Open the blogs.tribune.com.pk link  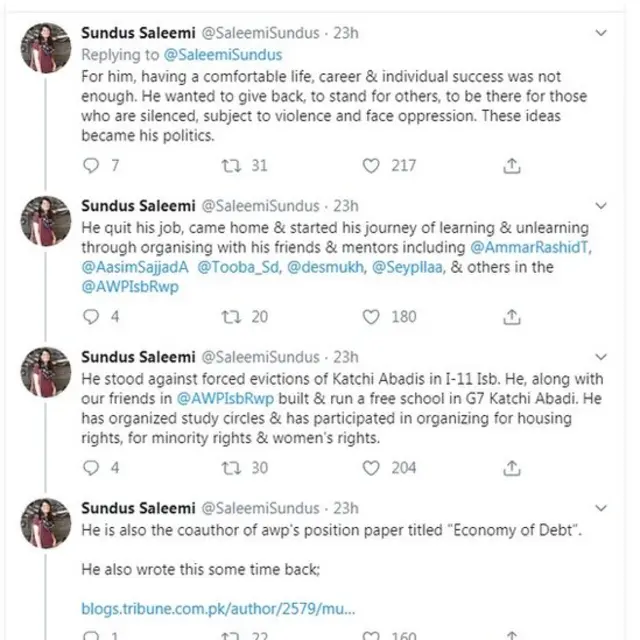click(x=219, y=607)
